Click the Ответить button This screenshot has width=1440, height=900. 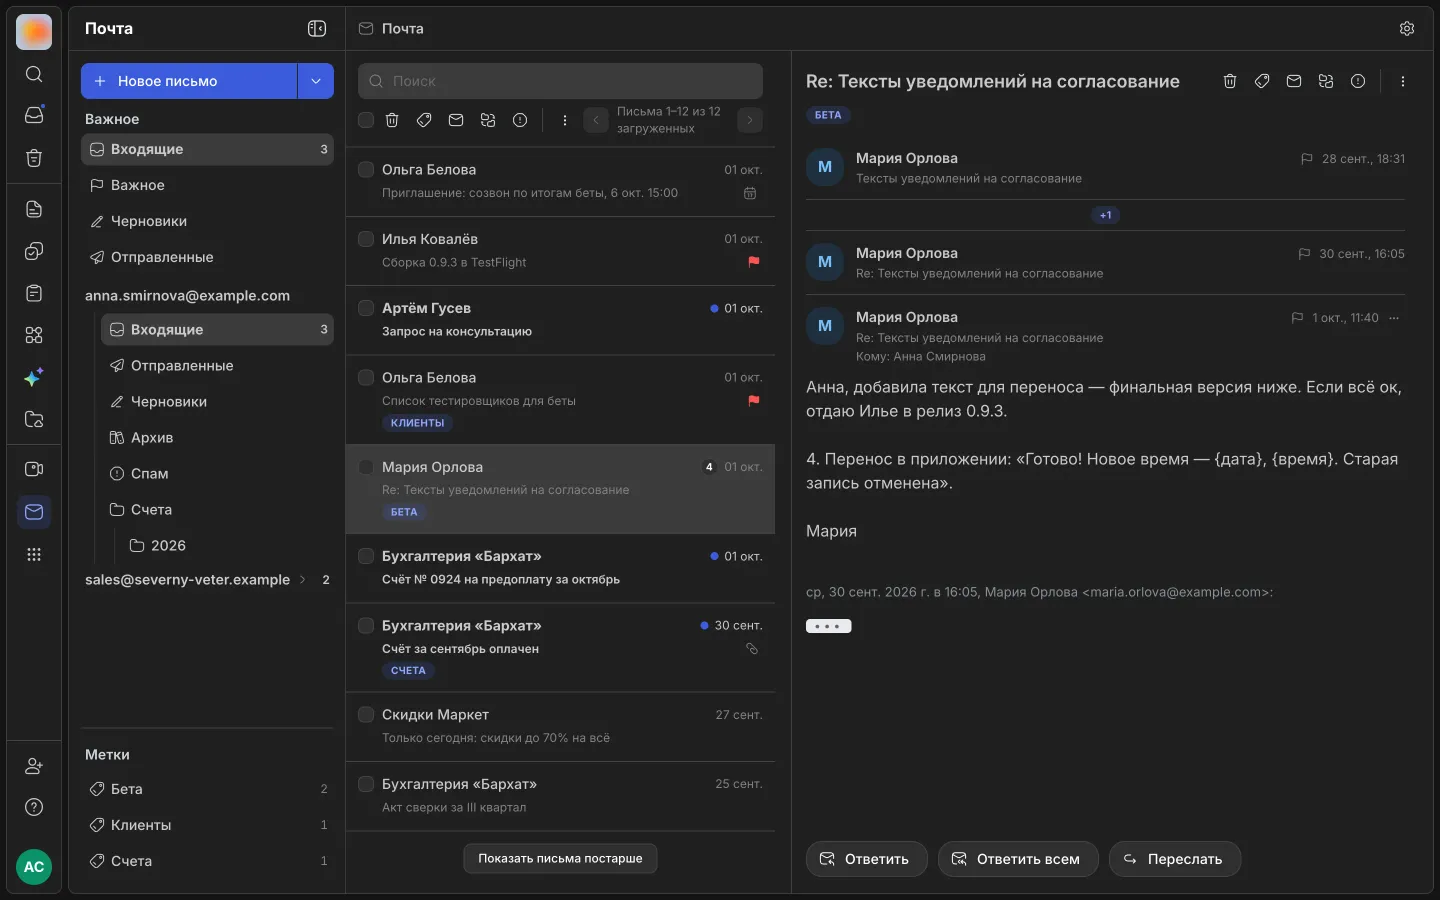click(x=866, y=859)
